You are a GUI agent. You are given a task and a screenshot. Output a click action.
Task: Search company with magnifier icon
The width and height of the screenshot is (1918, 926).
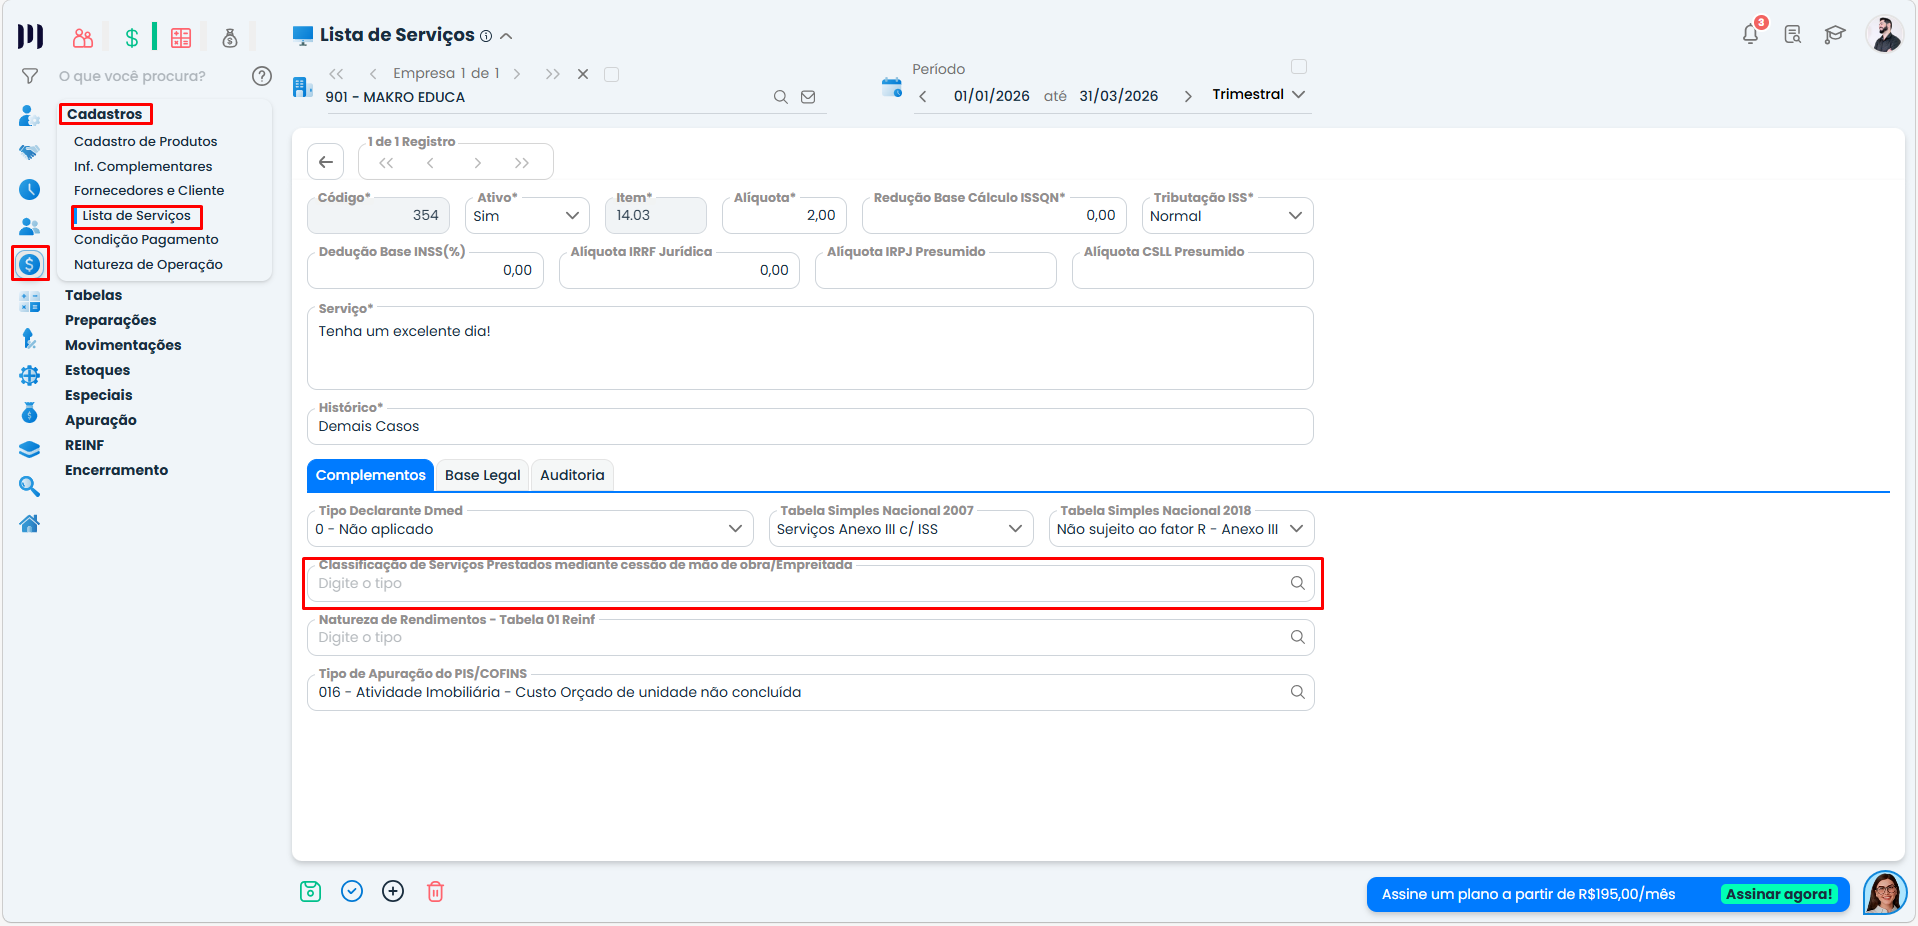click(x=780, y=97)
